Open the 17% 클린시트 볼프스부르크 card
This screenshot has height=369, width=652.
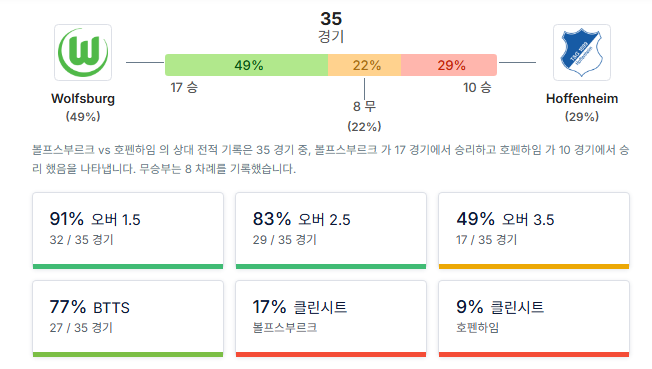click(331, 319)
